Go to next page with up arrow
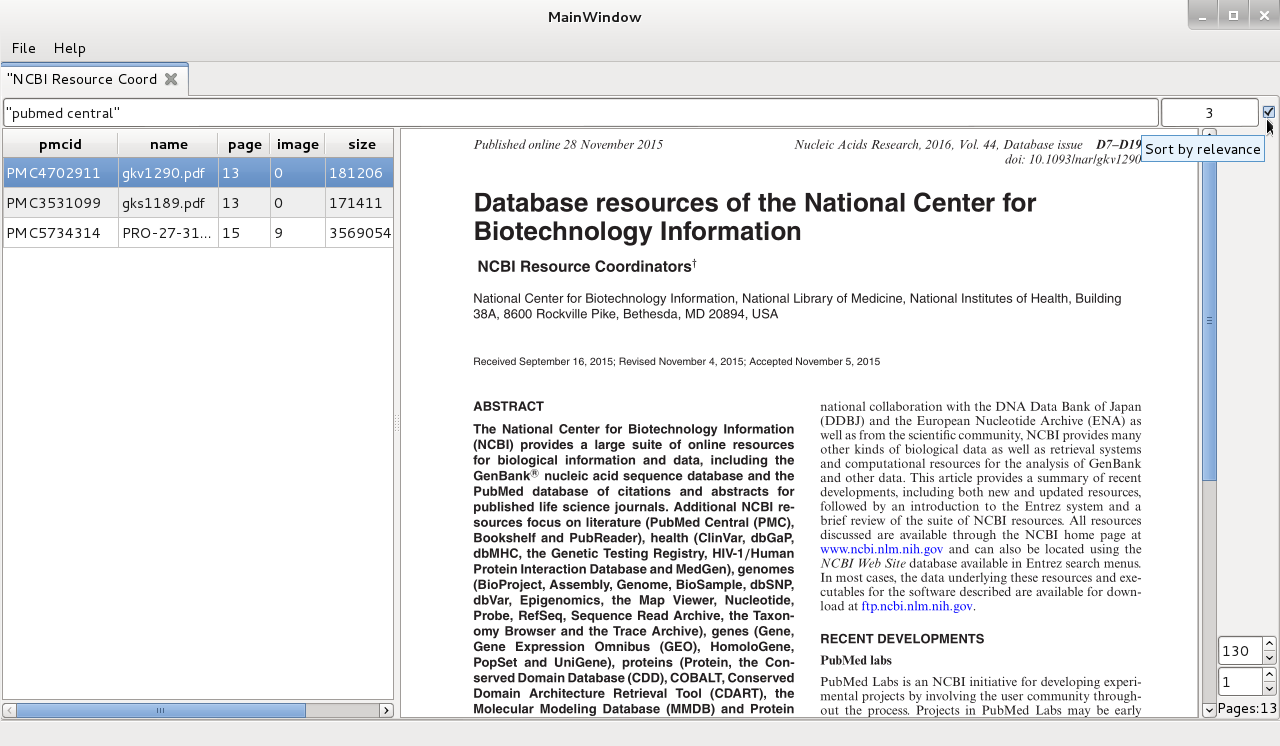The image size is (1280, 746). [1269, 675]
